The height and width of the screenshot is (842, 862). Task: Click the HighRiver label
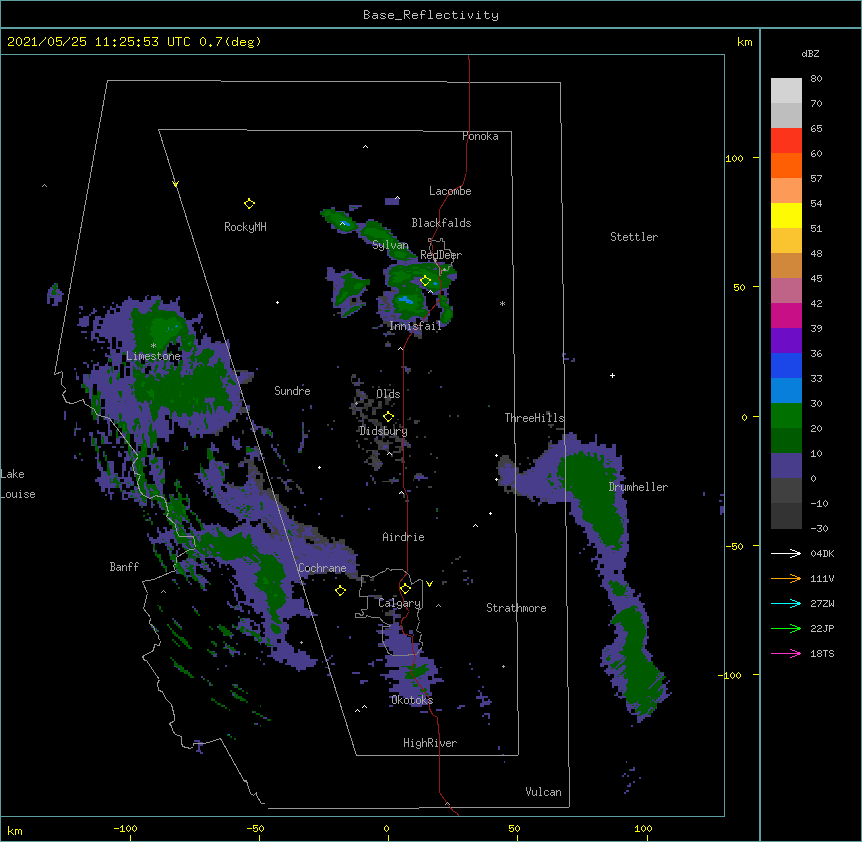pos(430,743)
